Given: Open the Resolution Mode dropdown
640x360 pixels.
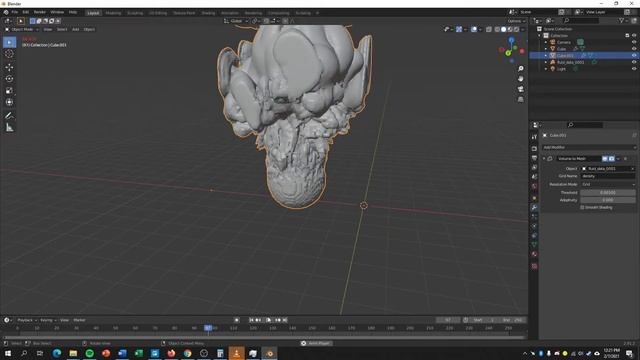Looking at the screenshot, I should pos(608,184).
